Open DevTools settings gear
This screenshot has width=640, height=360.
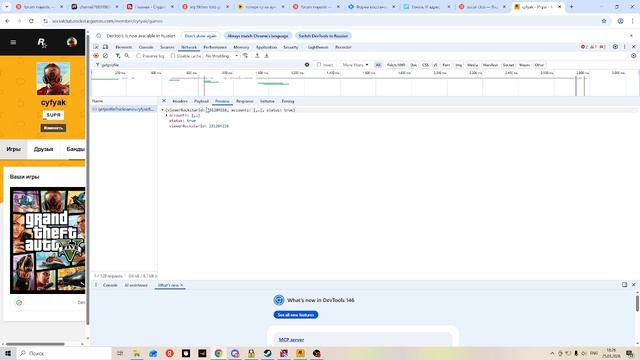[615, 47]
